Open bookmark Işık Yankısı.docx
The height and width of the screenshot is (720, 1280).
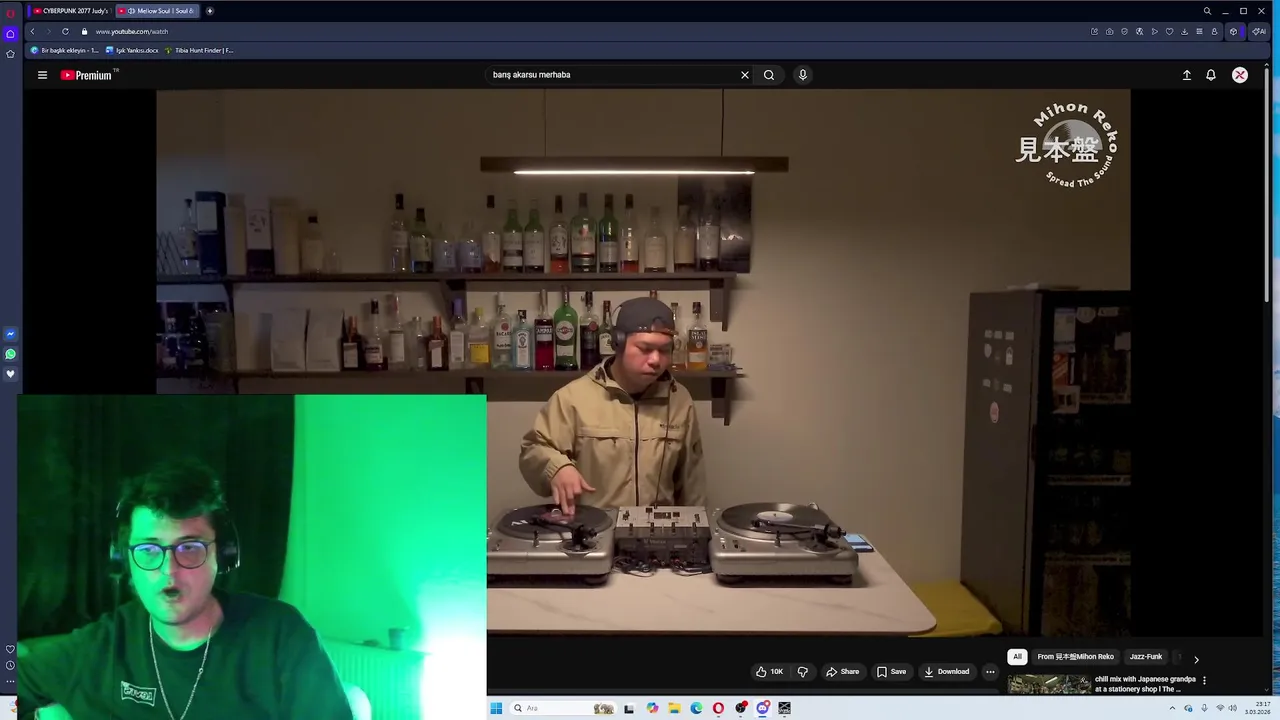132,50
